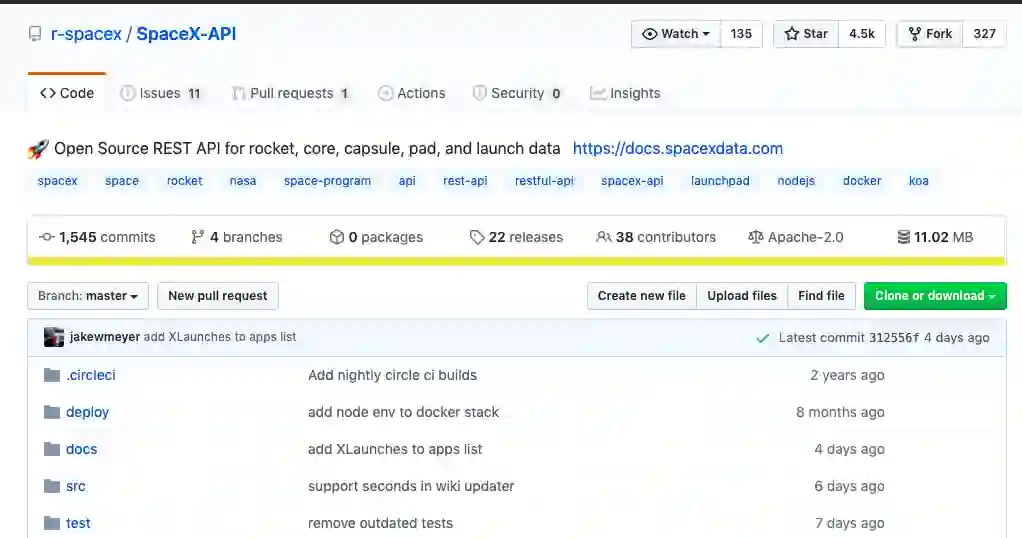Click the releases tag icon
Viewport: 1022px width, 538px height.
(477, 237)
